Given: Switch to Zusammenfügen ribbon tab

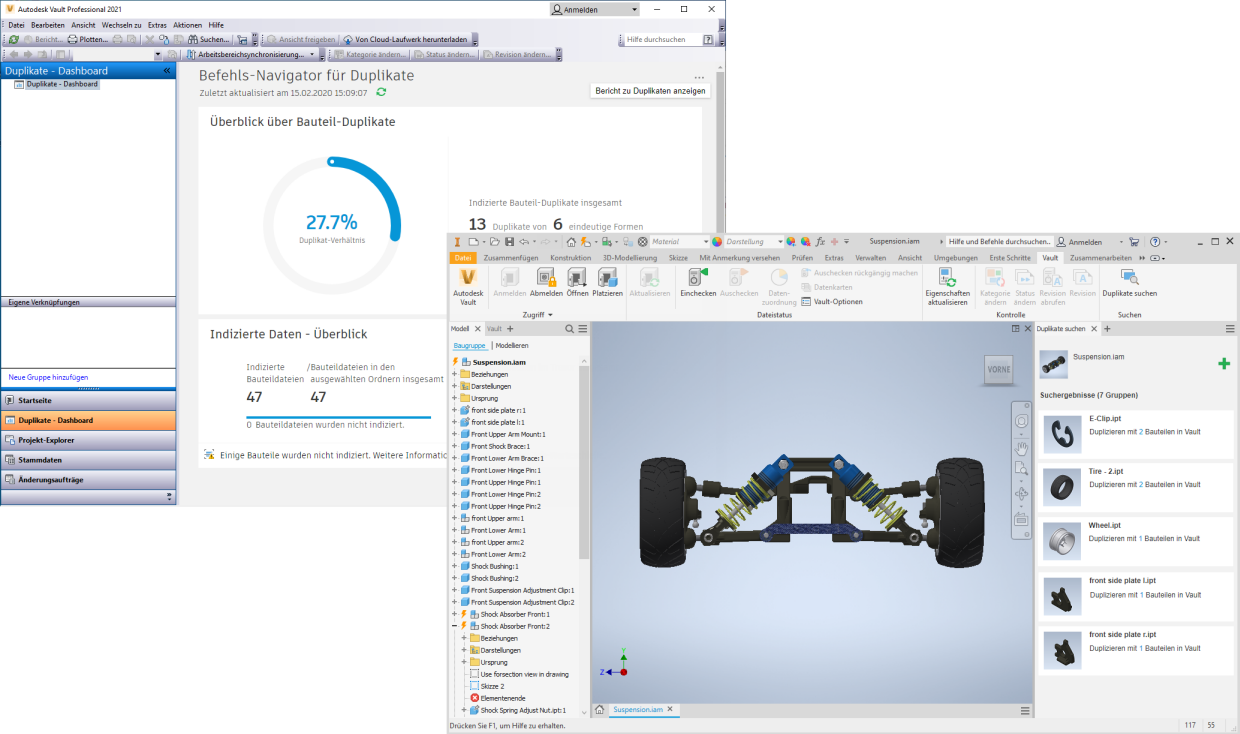Looking at the screenshot, I should (x=511, y=257).
